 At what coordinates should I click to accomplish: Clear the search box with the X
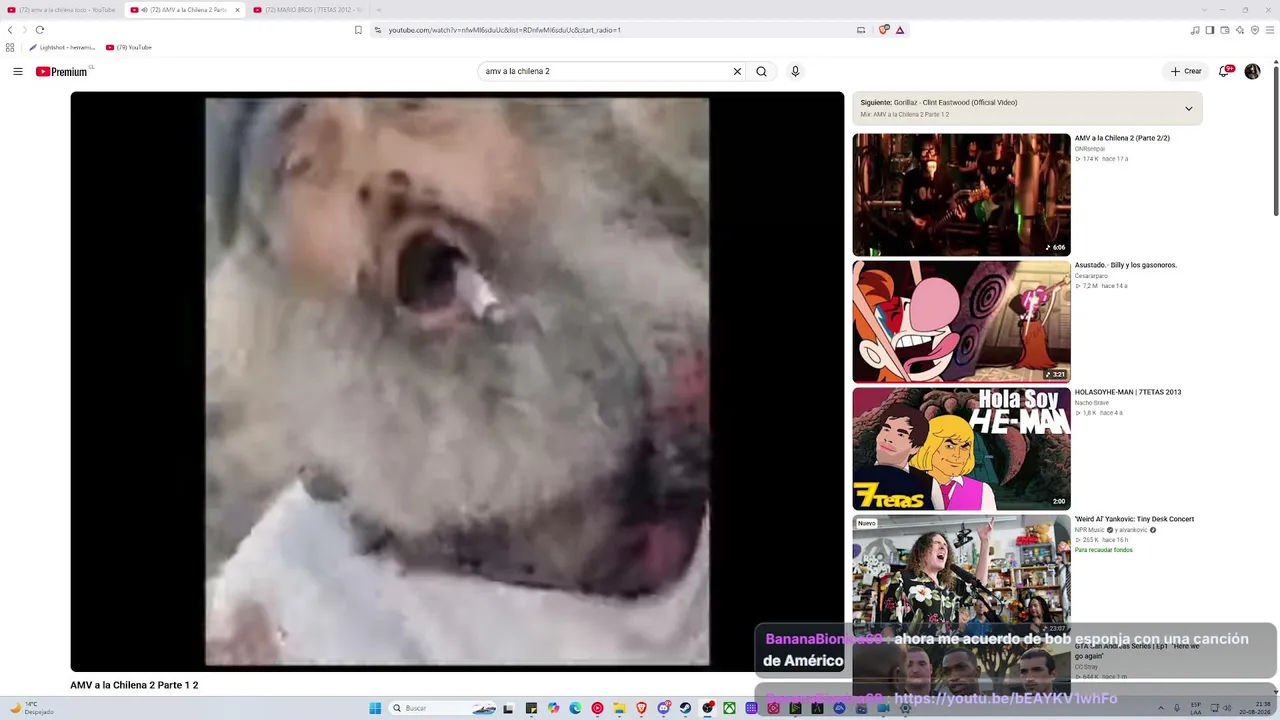pyautogui.click(x=737, y=72)
